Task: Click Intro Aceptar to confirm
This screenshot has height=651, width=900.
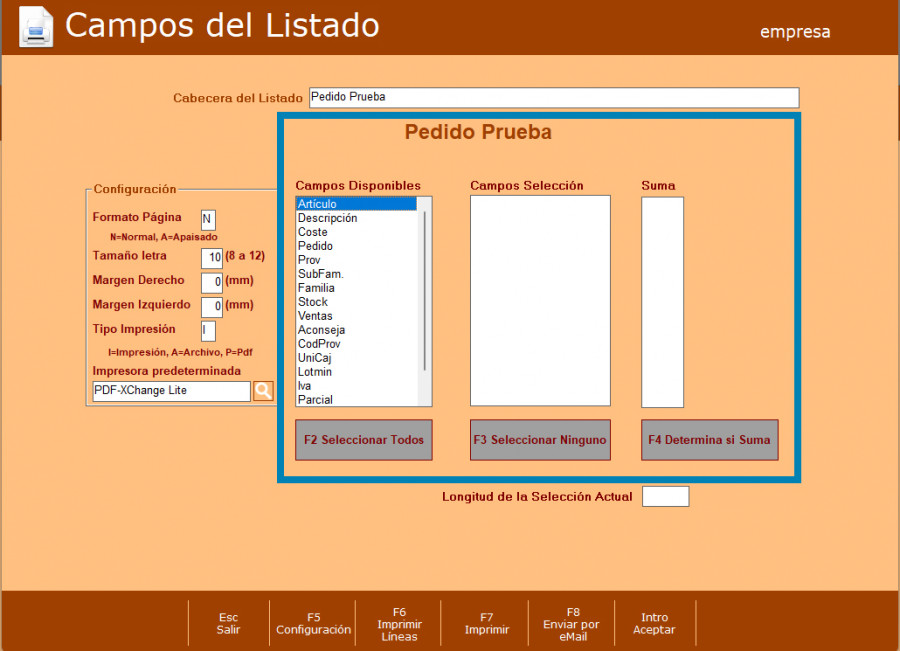Action: [655, 624]
